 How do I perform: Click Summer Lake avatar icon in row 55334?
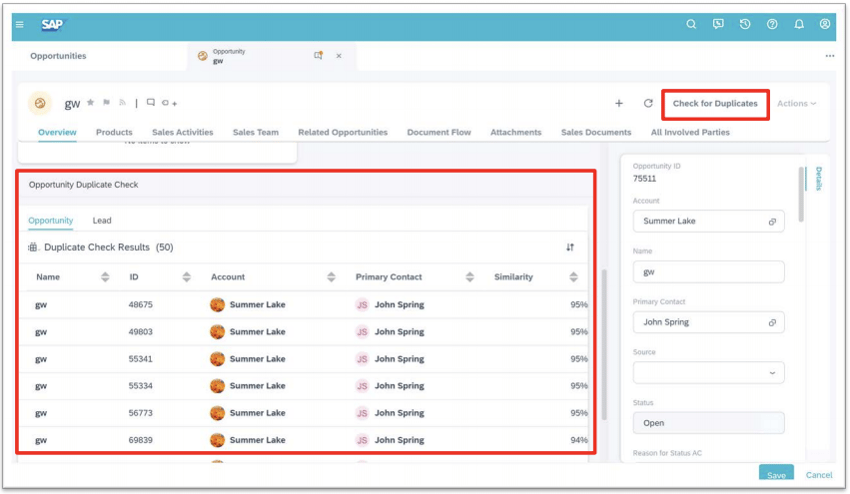217,386
